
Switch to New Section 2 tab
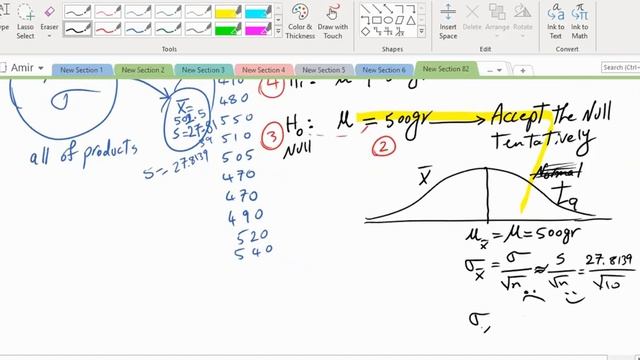pos(143,70)
